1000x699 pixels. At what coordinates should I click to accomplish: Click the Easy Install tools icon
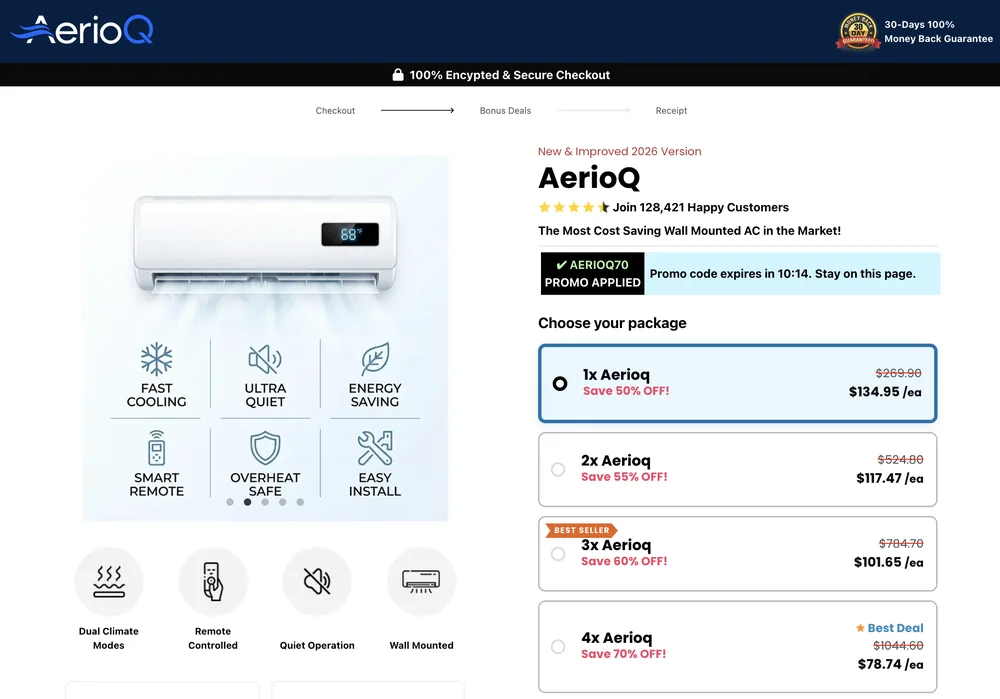pos(375,448)
